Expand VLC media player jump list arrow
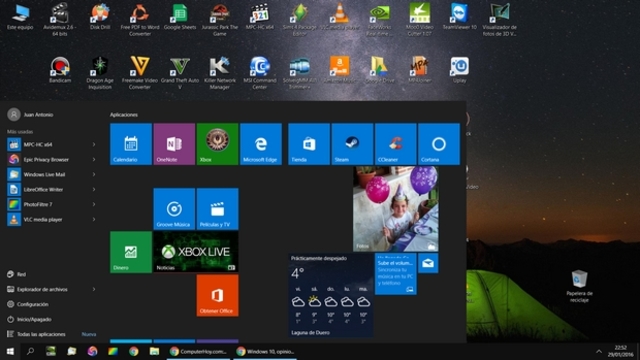 (x=94, y=220)
